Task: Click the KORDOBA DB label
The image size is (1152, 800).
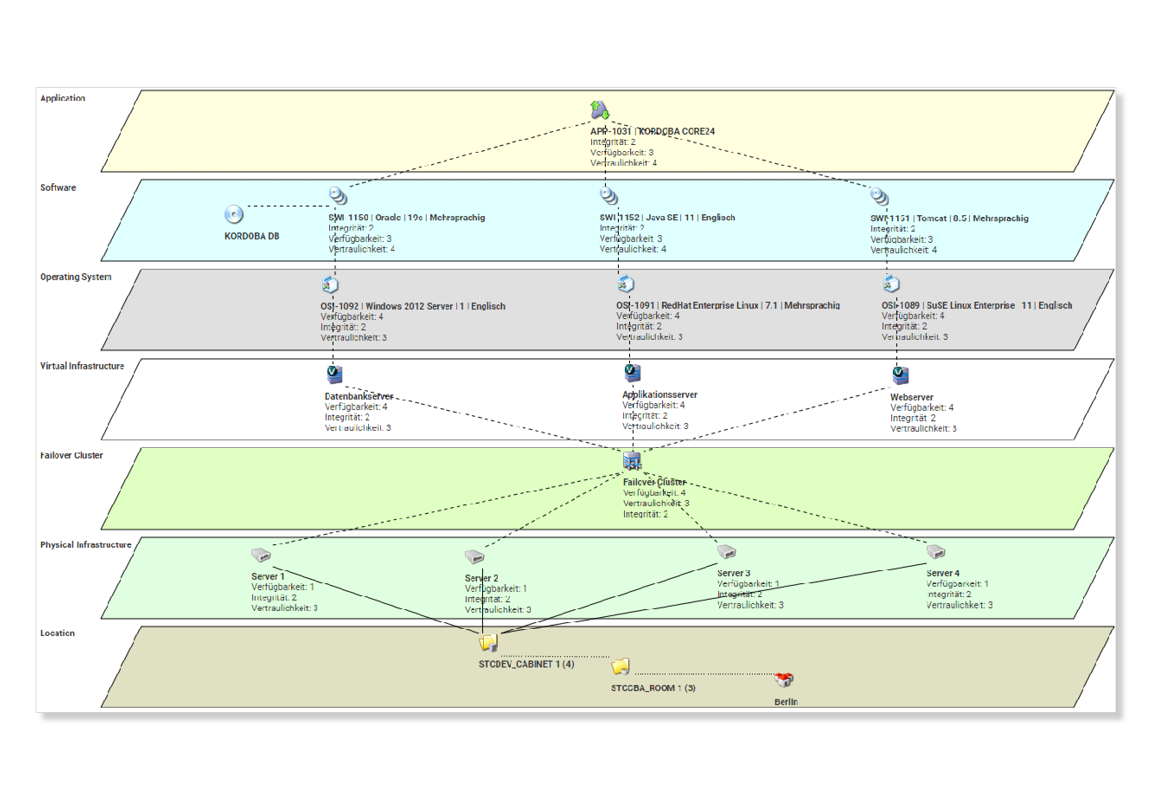Action: 251,237
